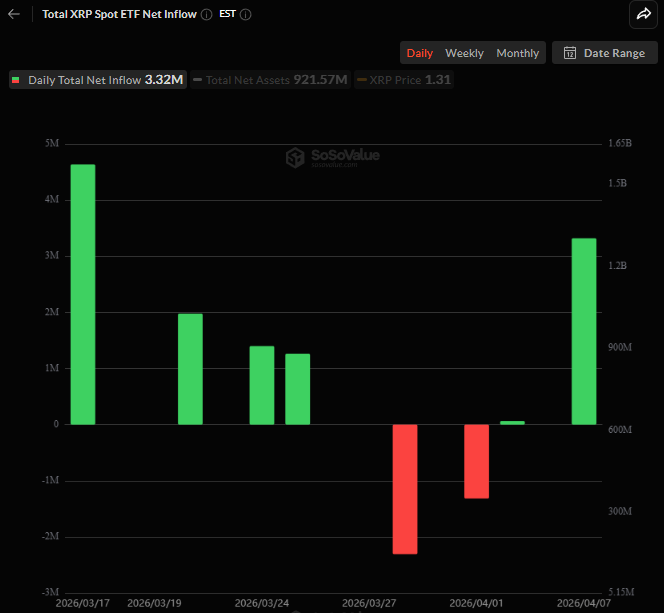This screenshot has height=613, width=664.
Task: Click the red-green Daily Total Net Inflow swatch
Action: point(16,80)
